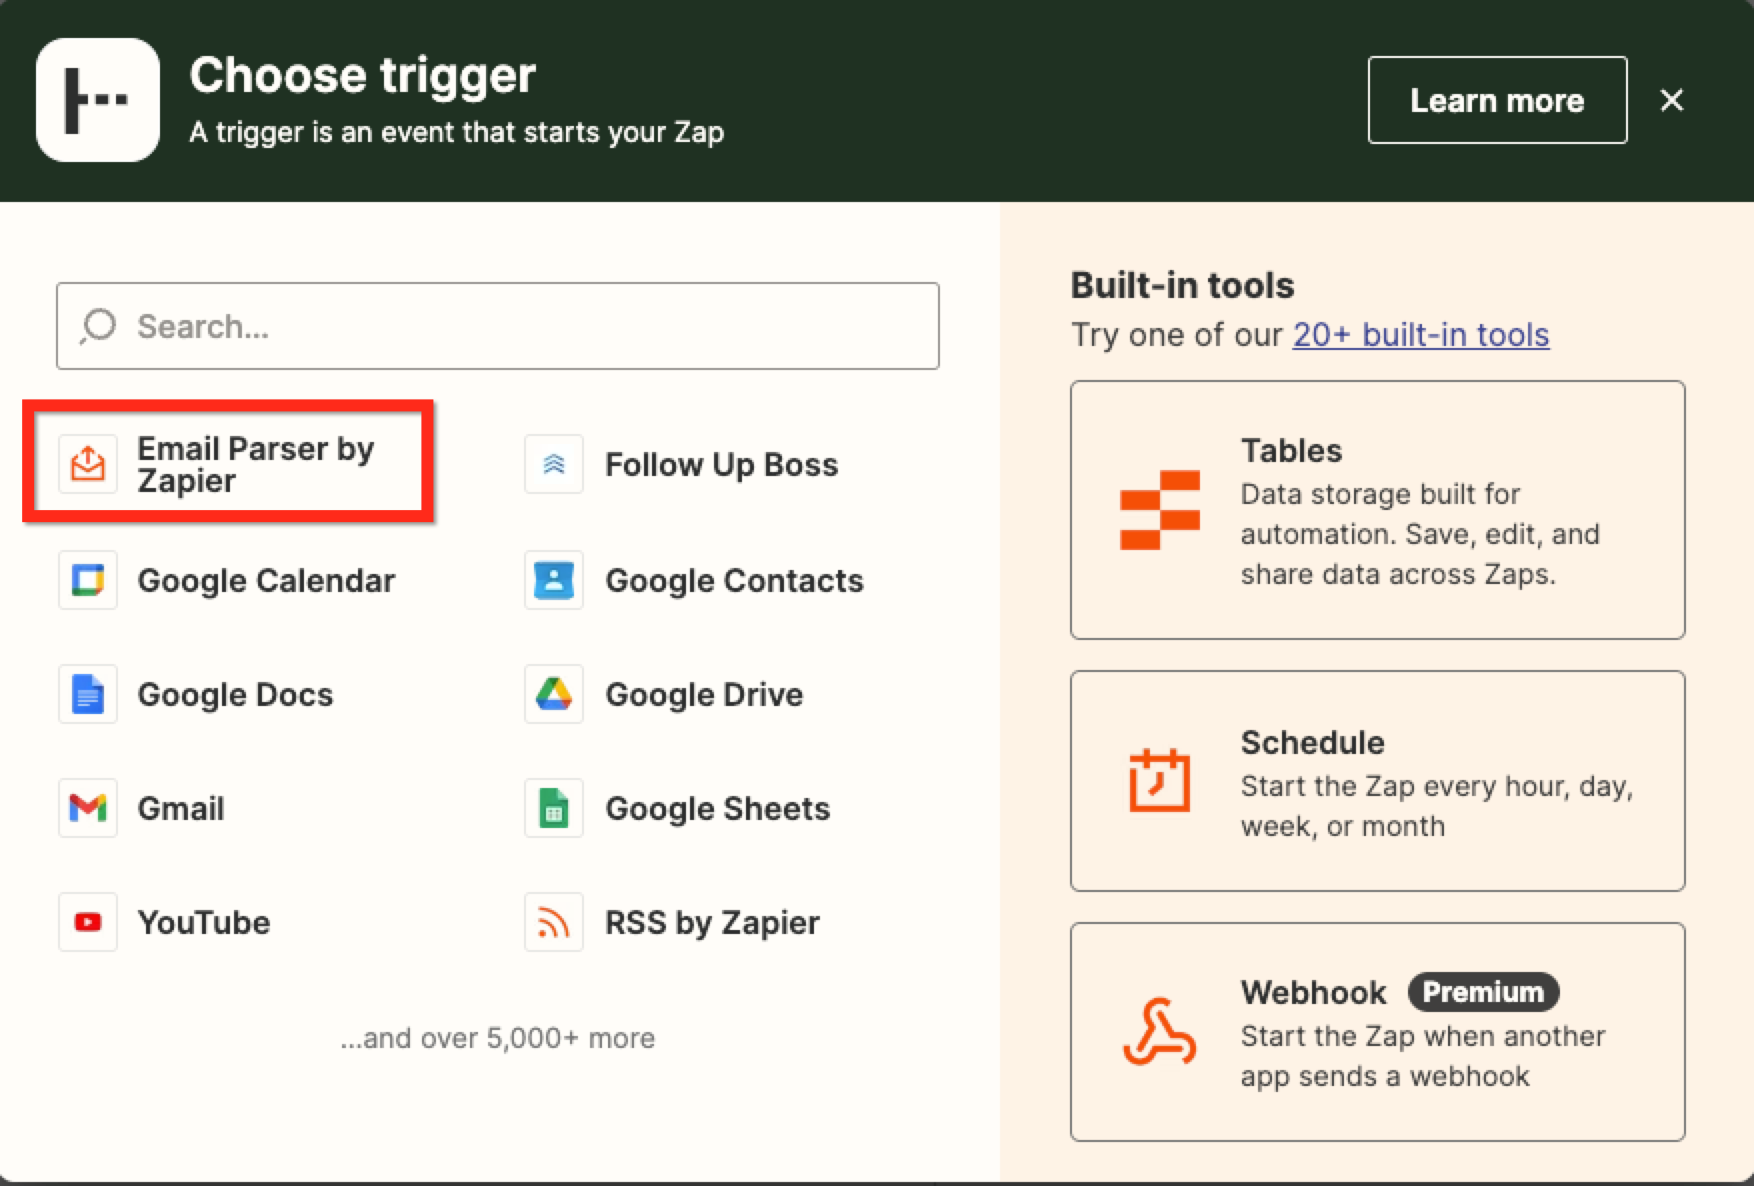
Task: Click the Premium badge on Webhook
Action: coord(1483,992)
